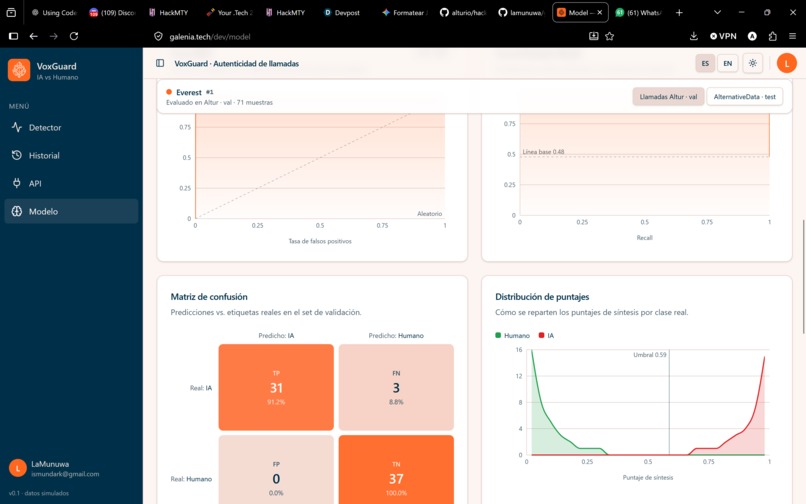This screenshot has height=504, width=806.
Task: Click the TP 31 confusion matrix cell
Action: pos(276,387)
